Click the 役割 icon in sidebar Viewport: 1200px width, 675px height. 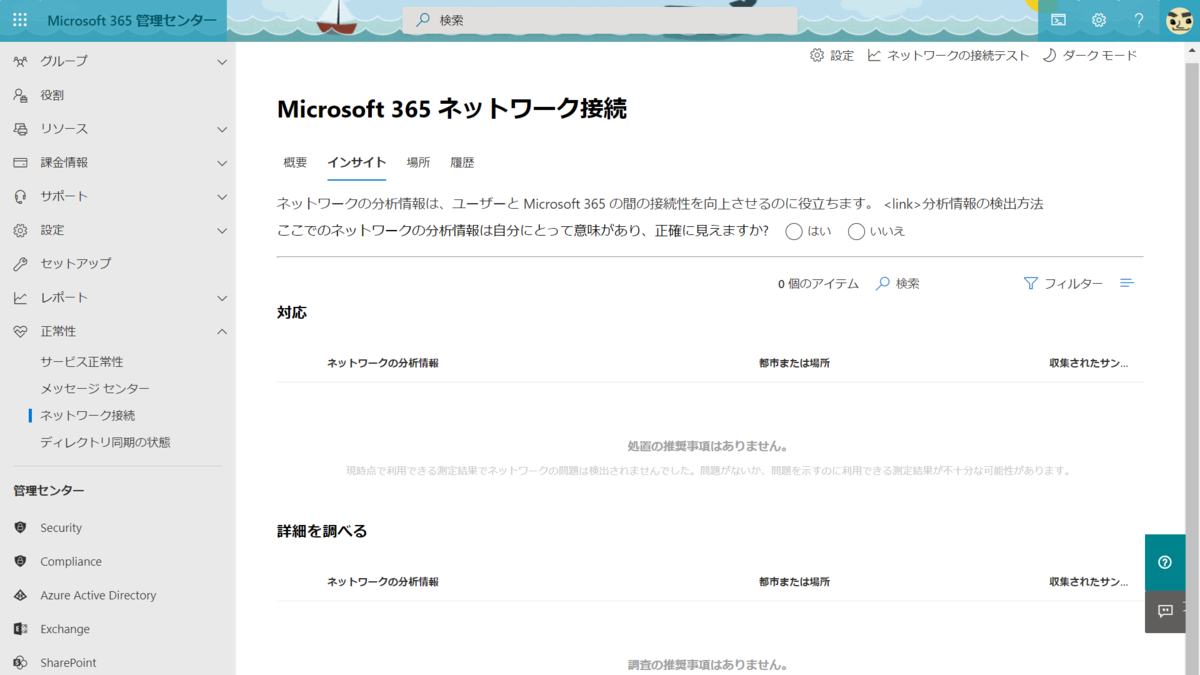(20, 95)
